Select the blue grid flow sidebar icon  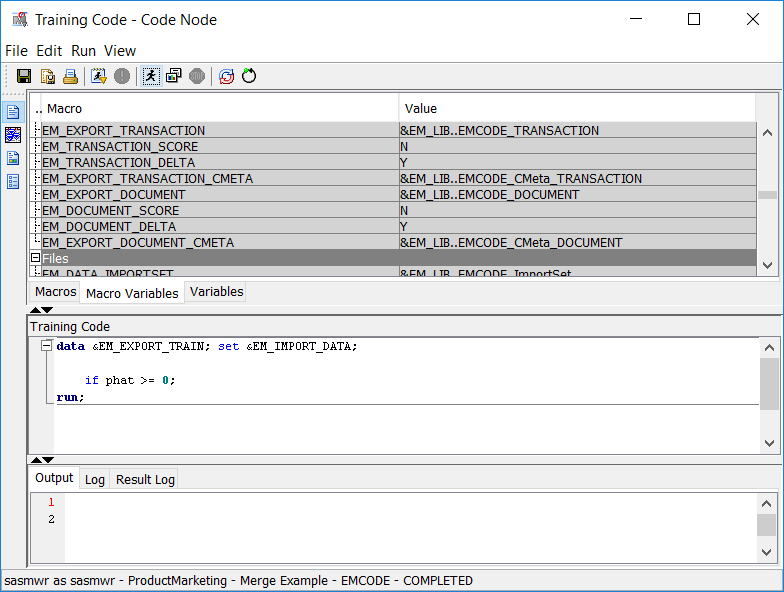(13, 134)
